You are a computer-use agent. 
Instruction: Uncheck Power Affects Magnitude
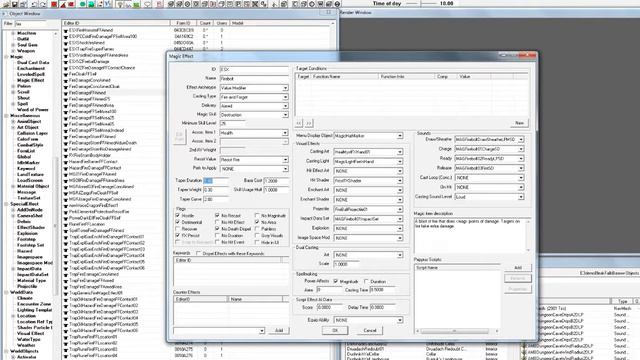point(336,281)
